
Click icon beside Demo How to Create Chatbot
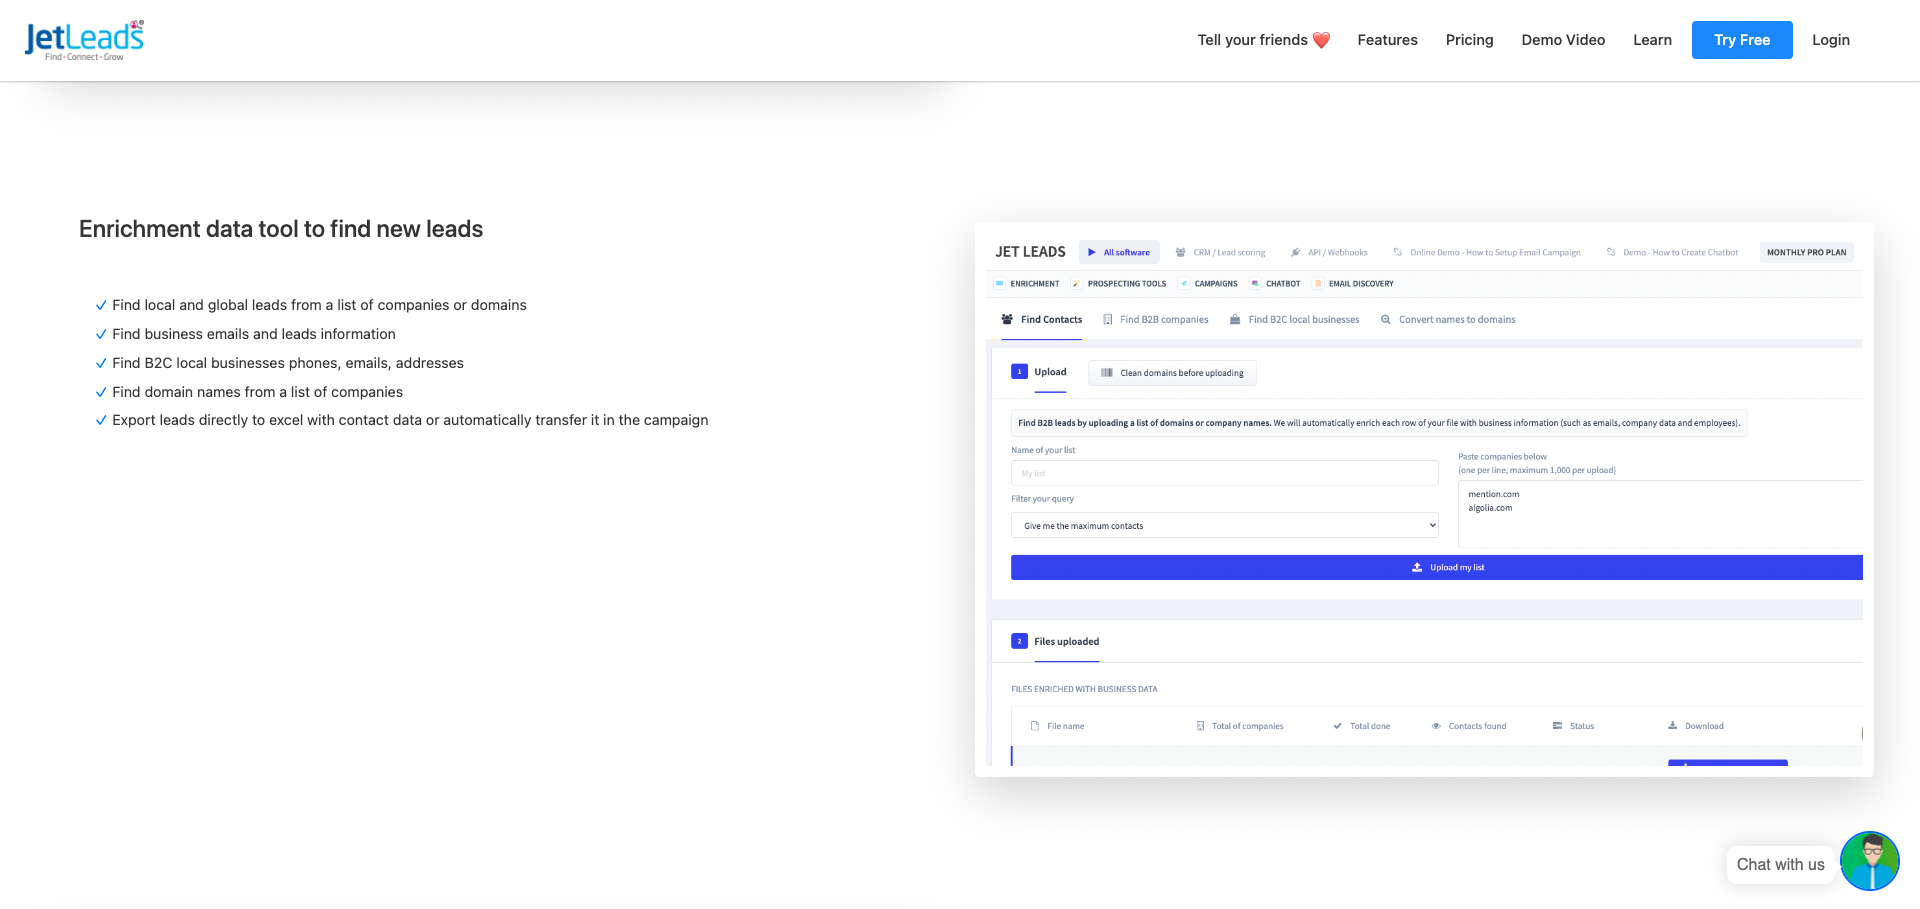pyautogui.click(x=1611, y=252)
